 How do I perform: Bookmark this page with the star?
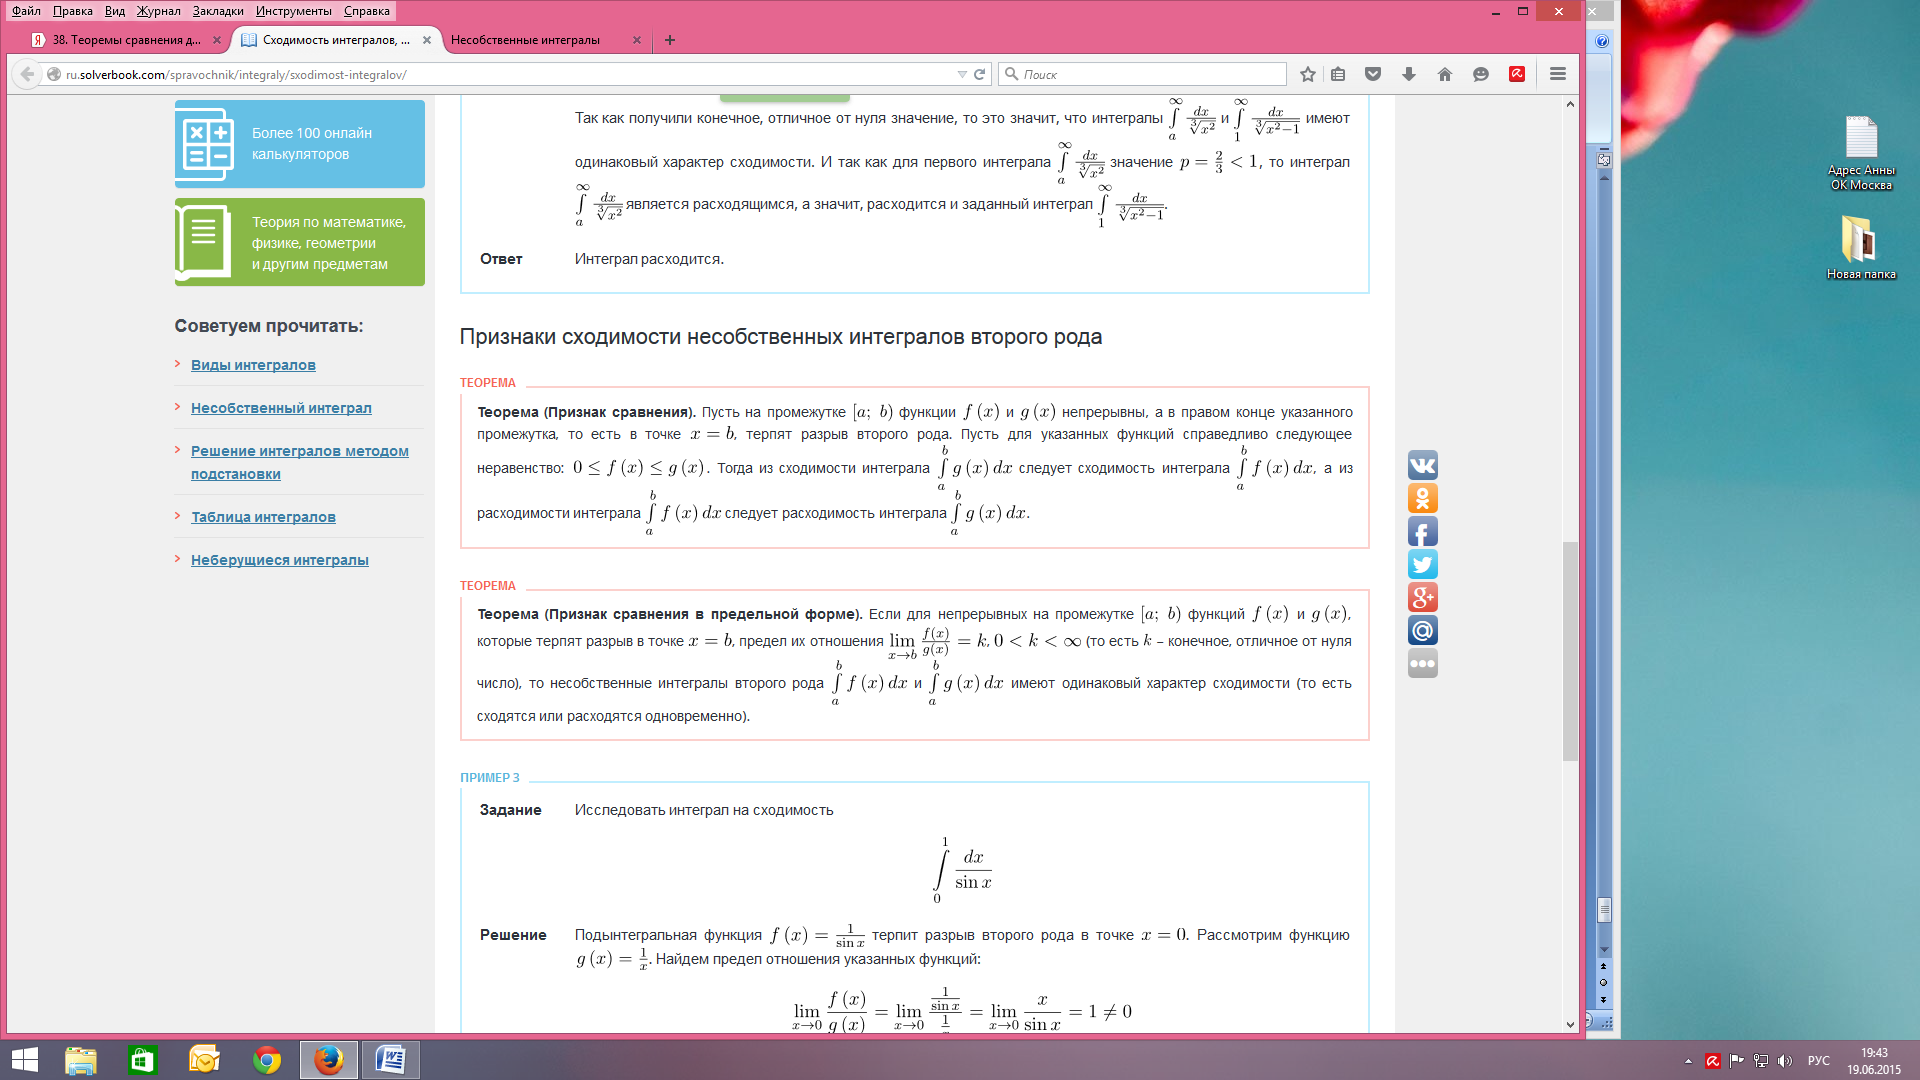point(1308,74)
